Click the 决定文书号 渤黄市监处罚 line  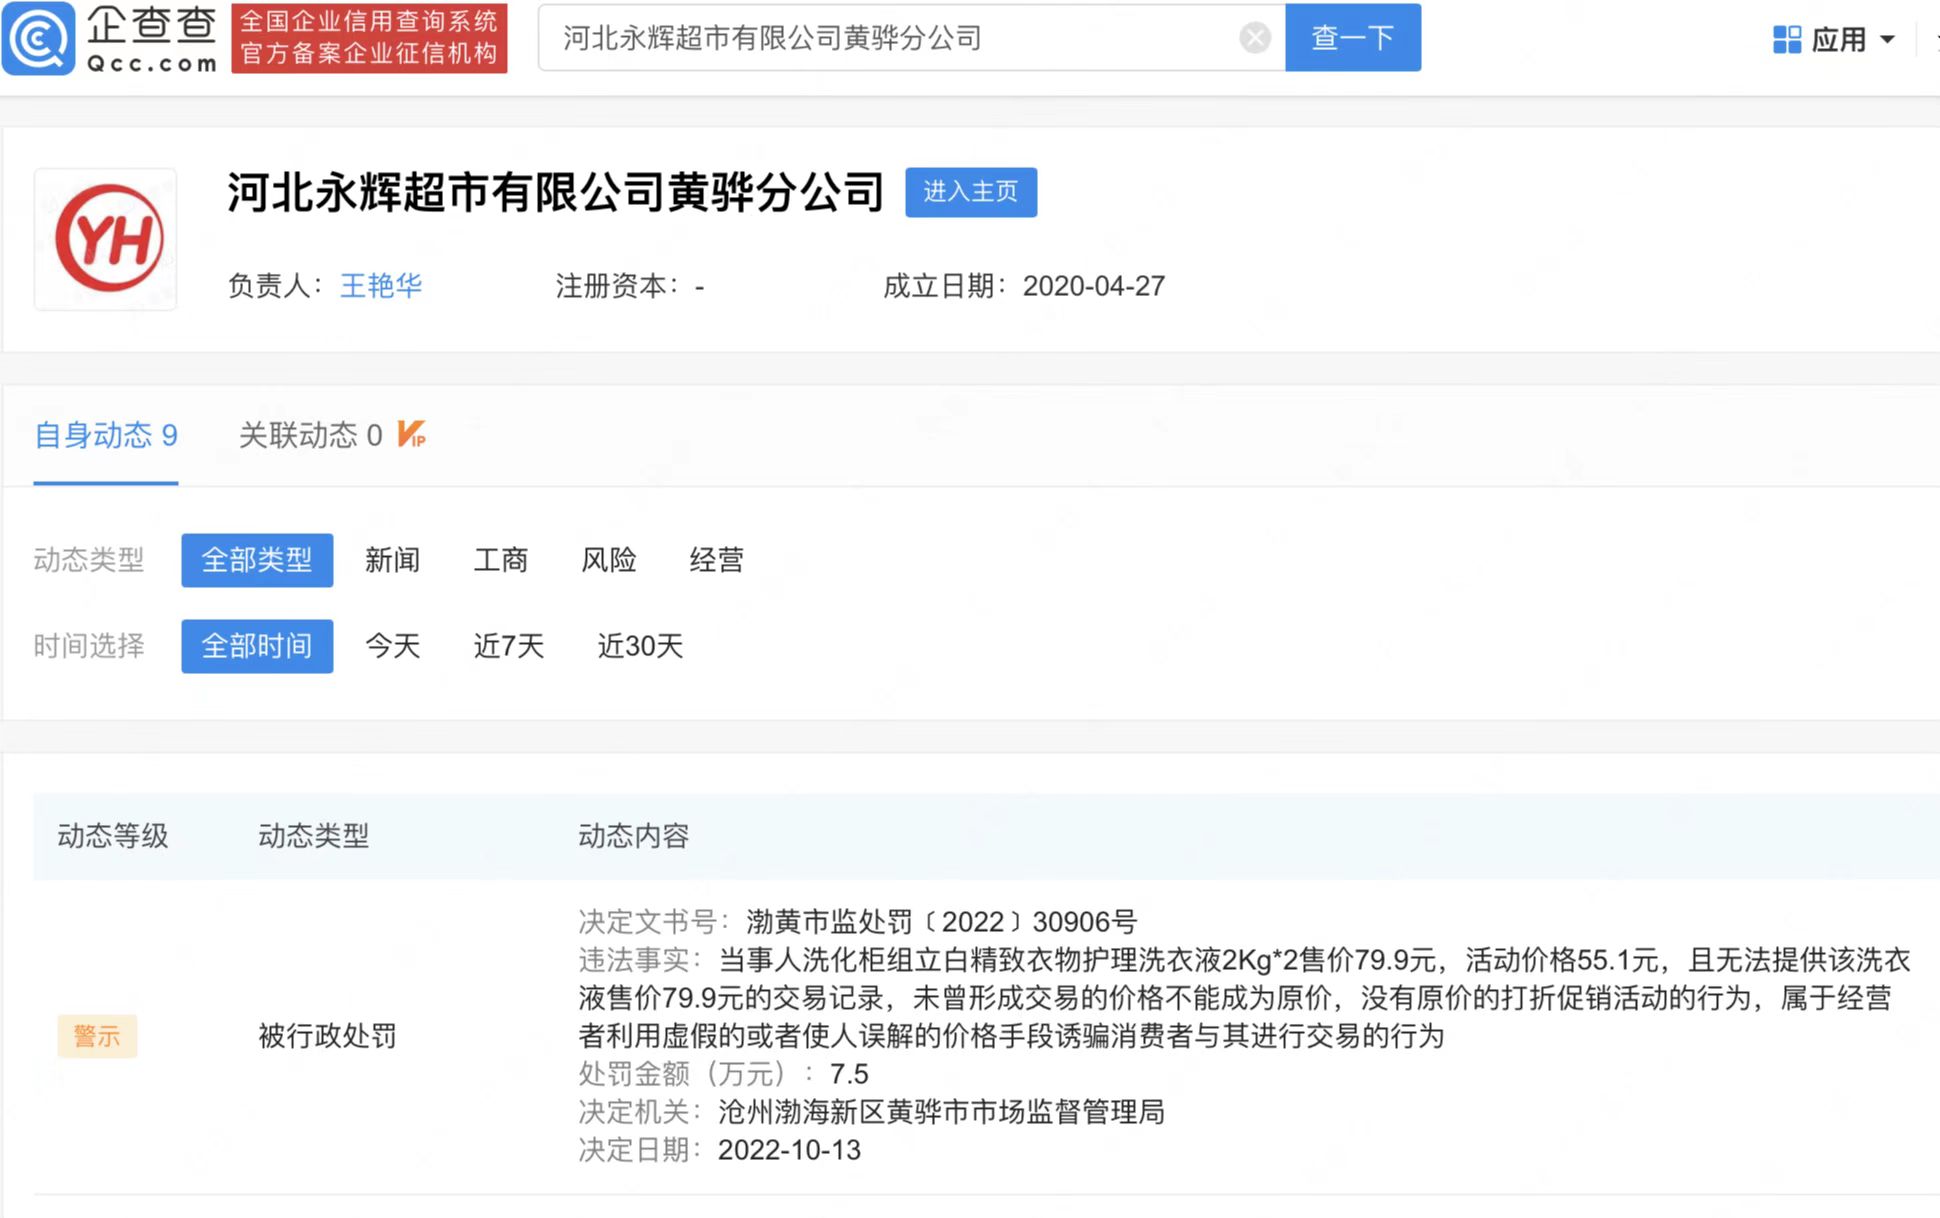pos(857,922)
